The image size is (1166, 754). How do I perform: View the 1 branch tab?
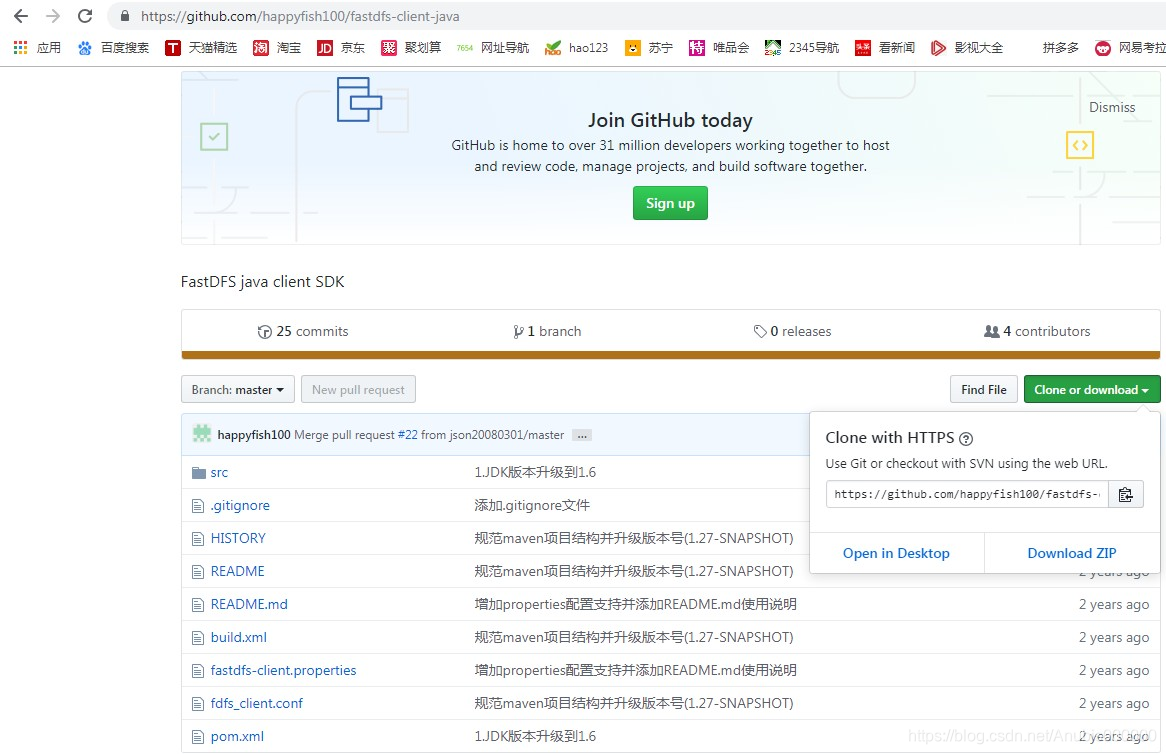coord(547,332)
